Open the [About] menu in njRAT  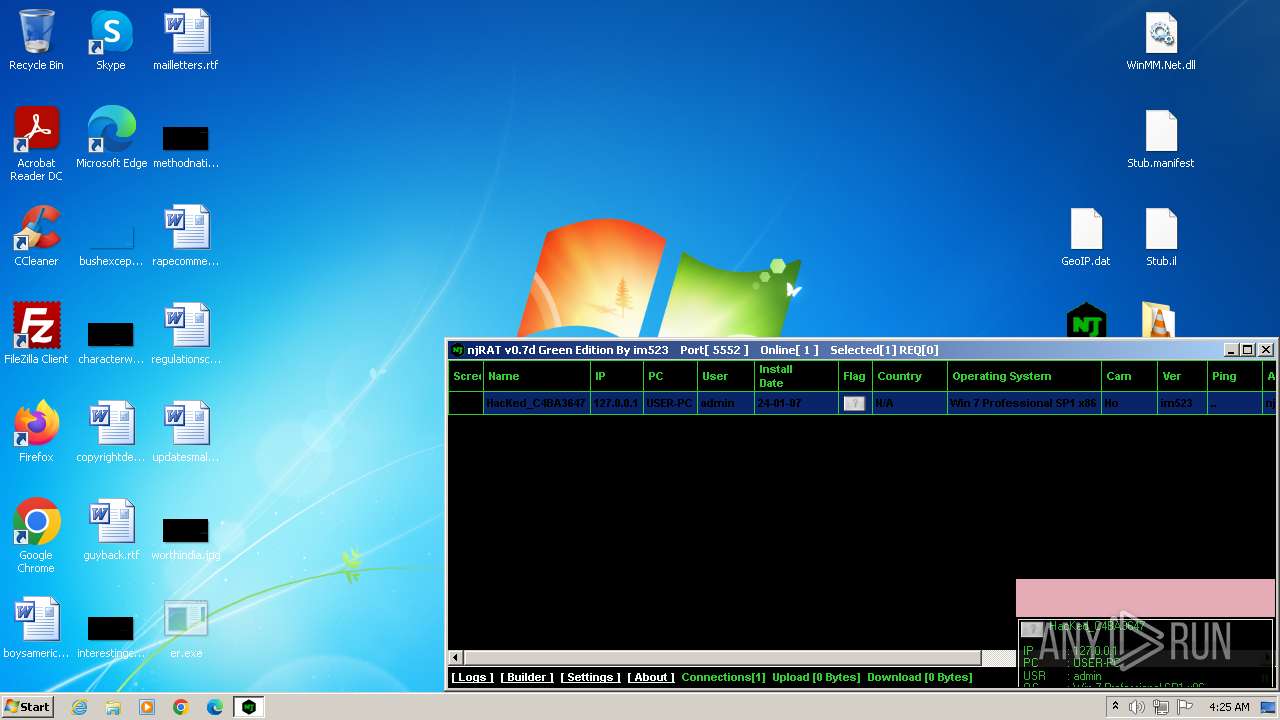point(651,677)
